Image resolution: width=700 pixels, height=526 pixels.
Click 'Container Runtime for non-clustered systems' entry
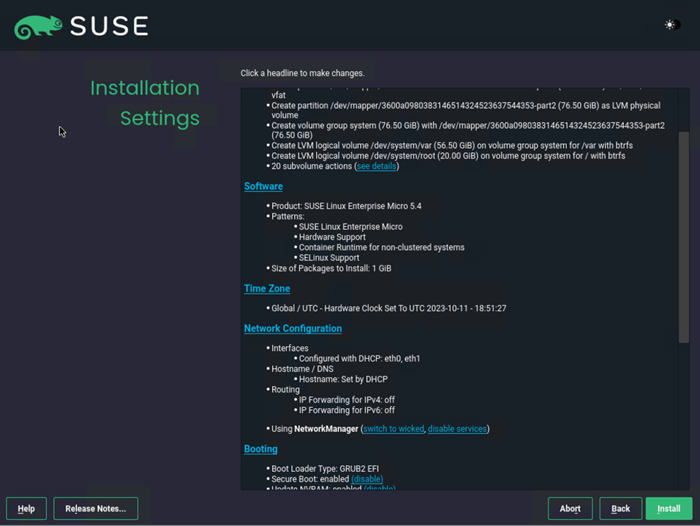click(x=382, y=247)
